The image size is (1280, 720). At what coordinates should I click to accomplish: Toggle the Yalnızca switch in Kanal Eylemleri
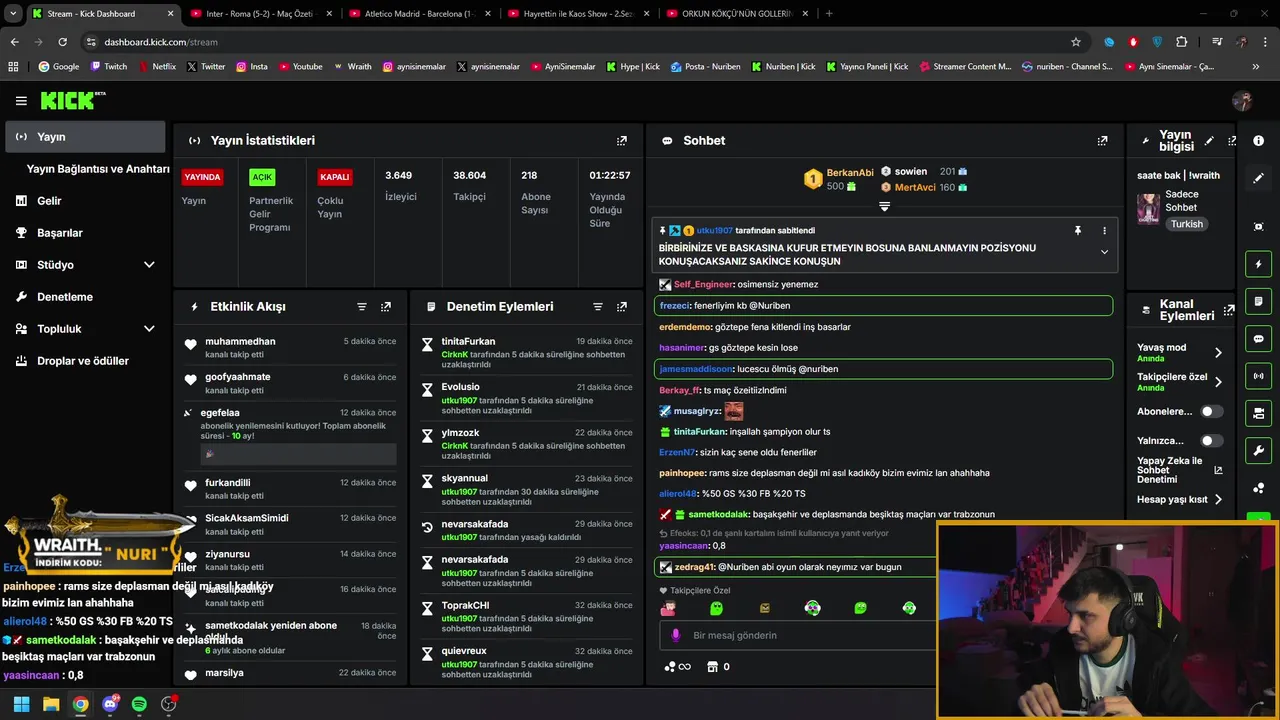coord(1211,440)
